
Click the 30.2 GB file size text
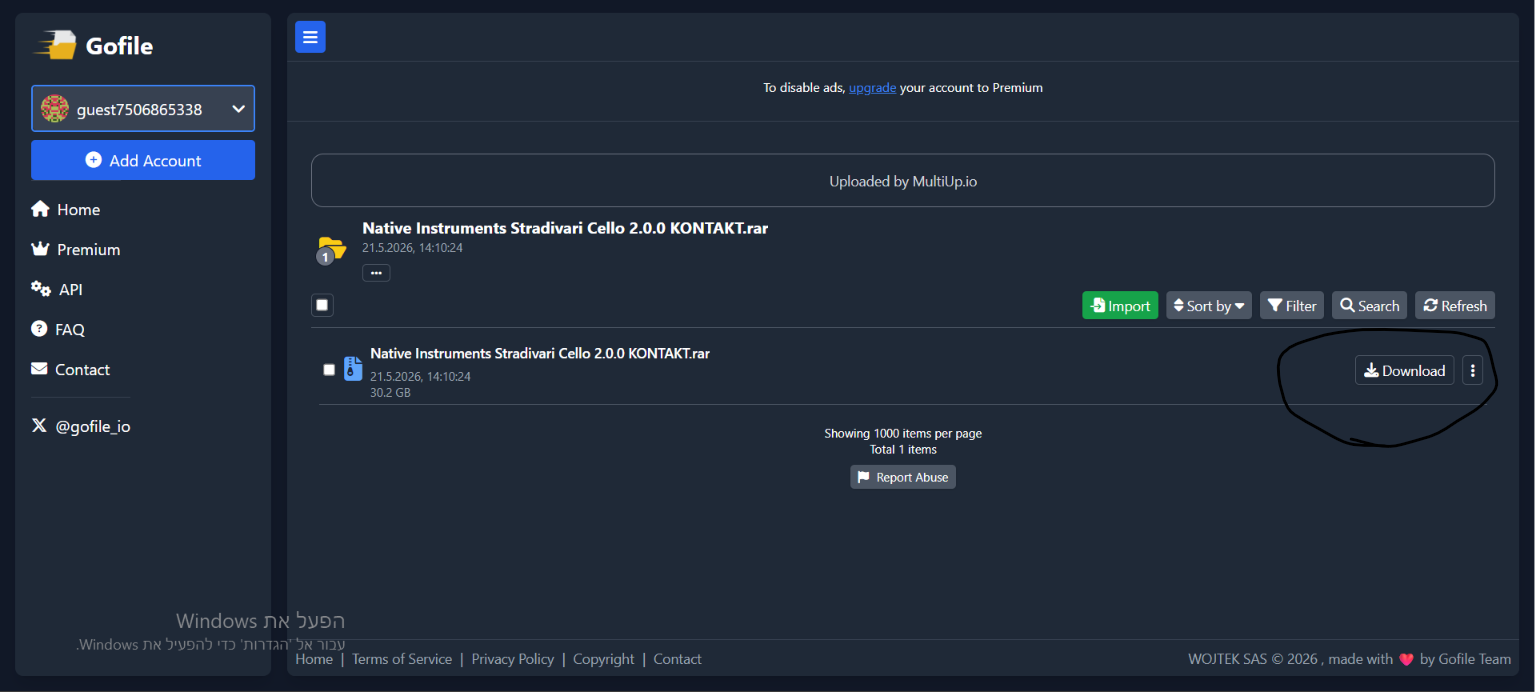390,393
